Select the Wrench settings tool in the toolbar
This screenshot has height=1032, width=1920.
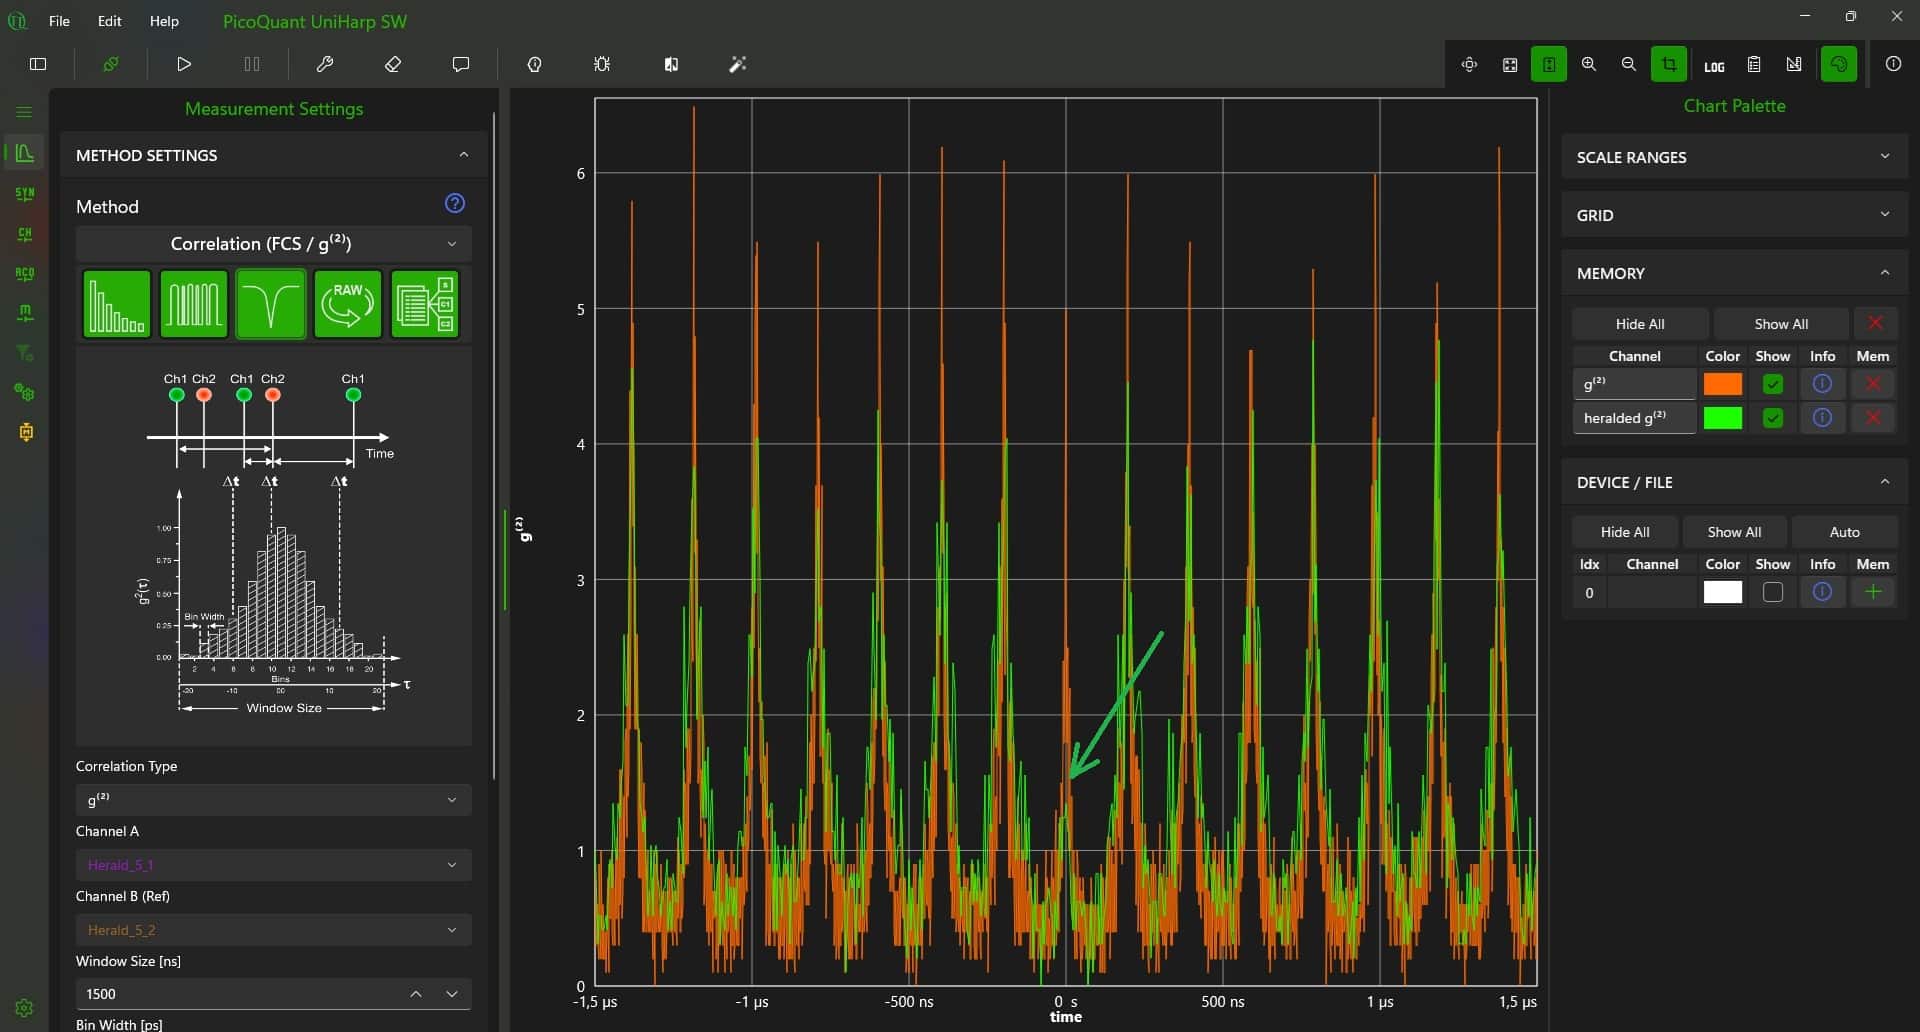click(325, 64)
